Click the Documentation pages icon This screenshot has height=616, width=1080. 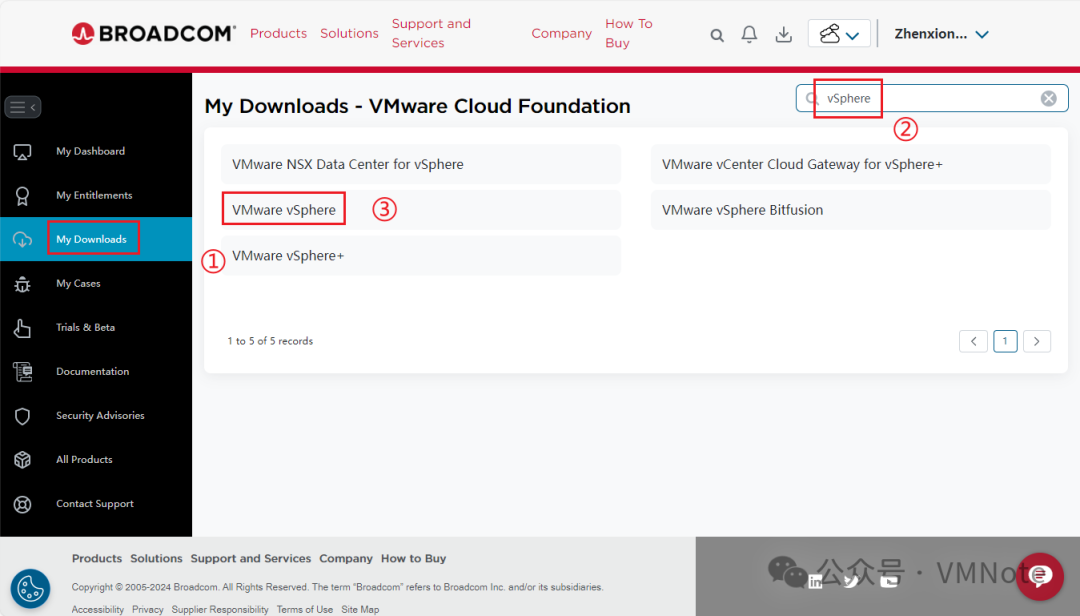click(22, 372)
